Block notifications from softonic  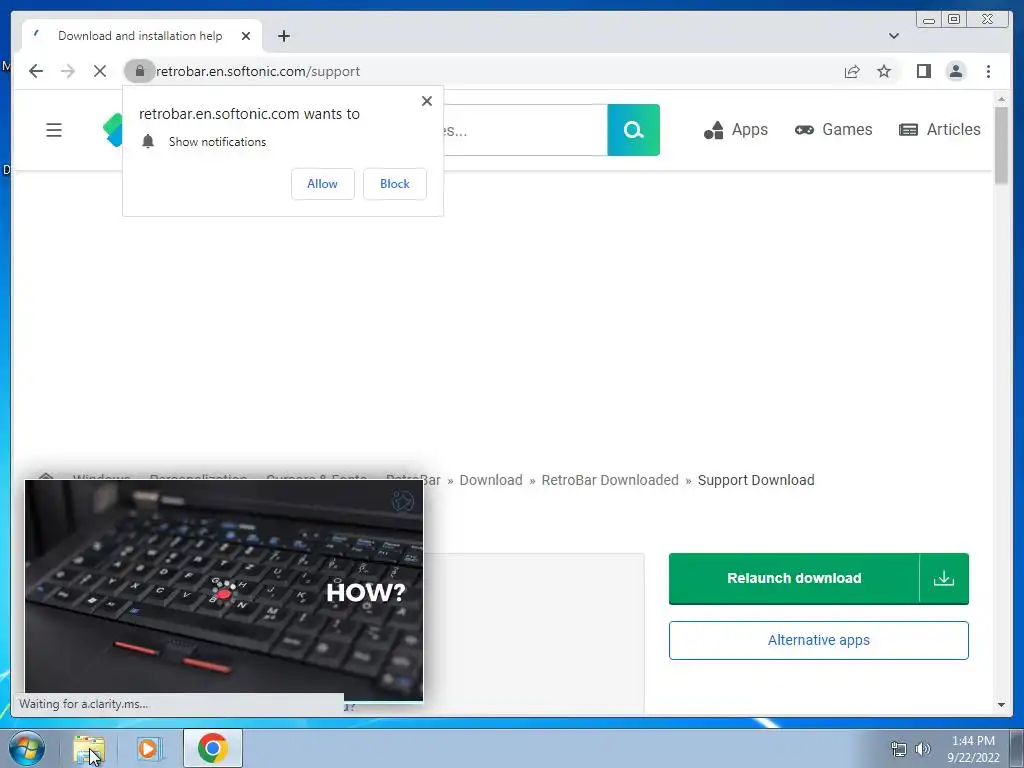pos(394,184)
